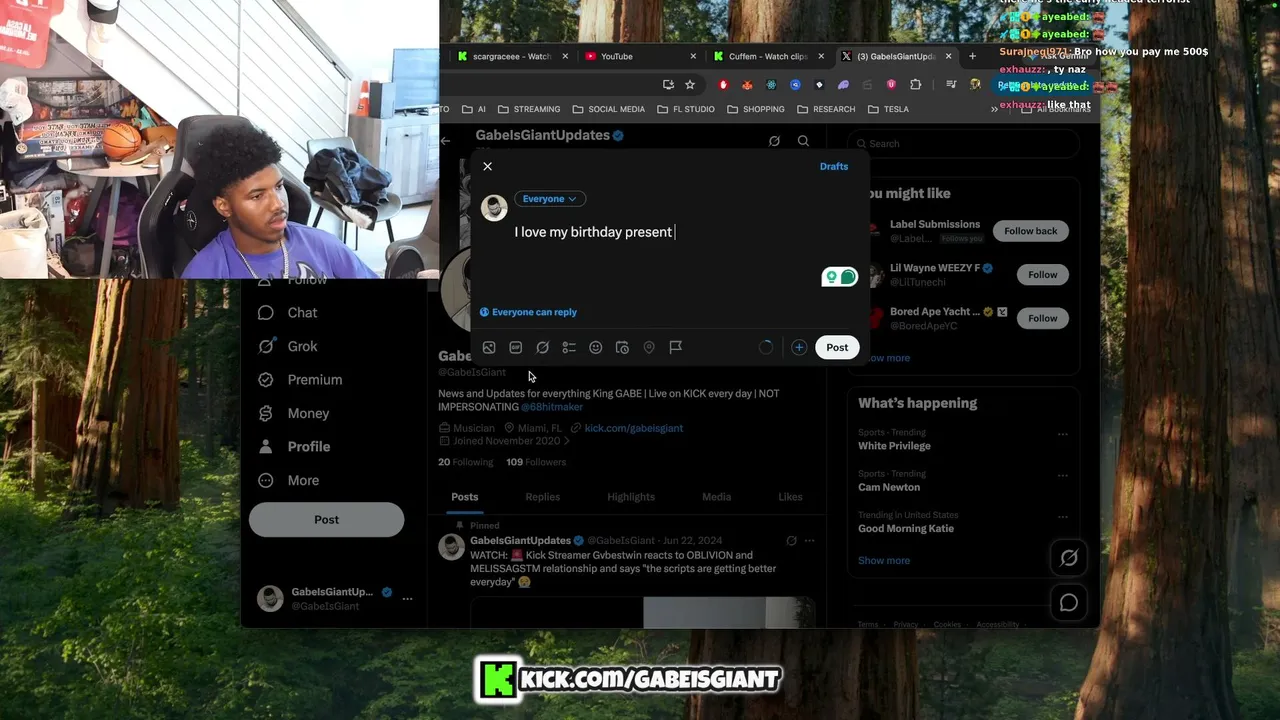Open Premium in the X sidebar
The image size is (1280, 720).
pos(300,380)
